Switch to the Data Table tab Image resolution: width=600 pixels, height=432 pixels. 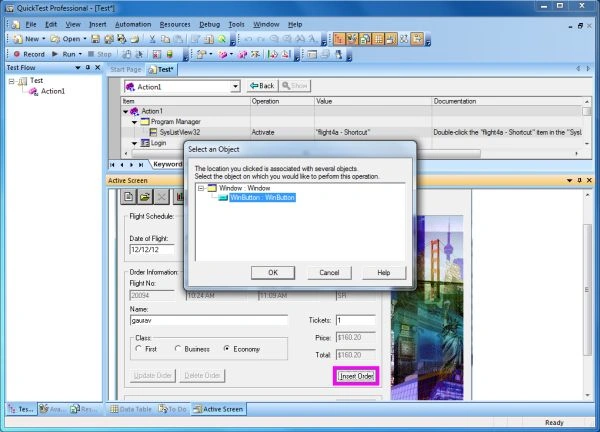pyautogui.click(x=130, y=409)
